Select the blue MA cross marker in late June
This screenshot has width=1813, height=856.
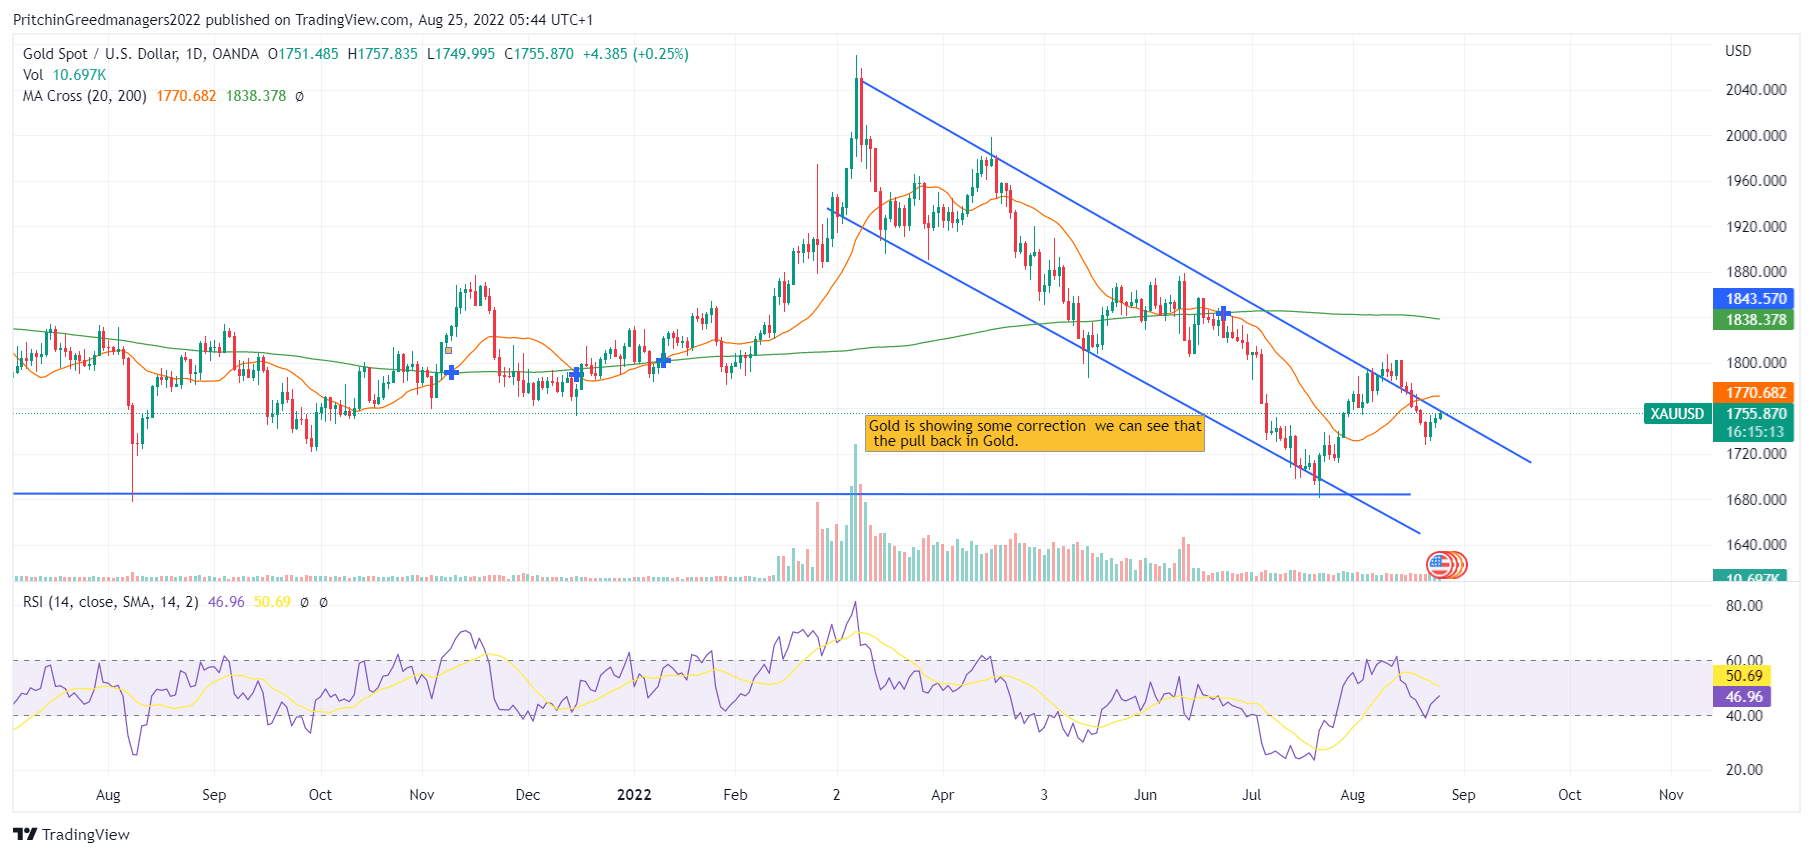[x=1222, y=313]
